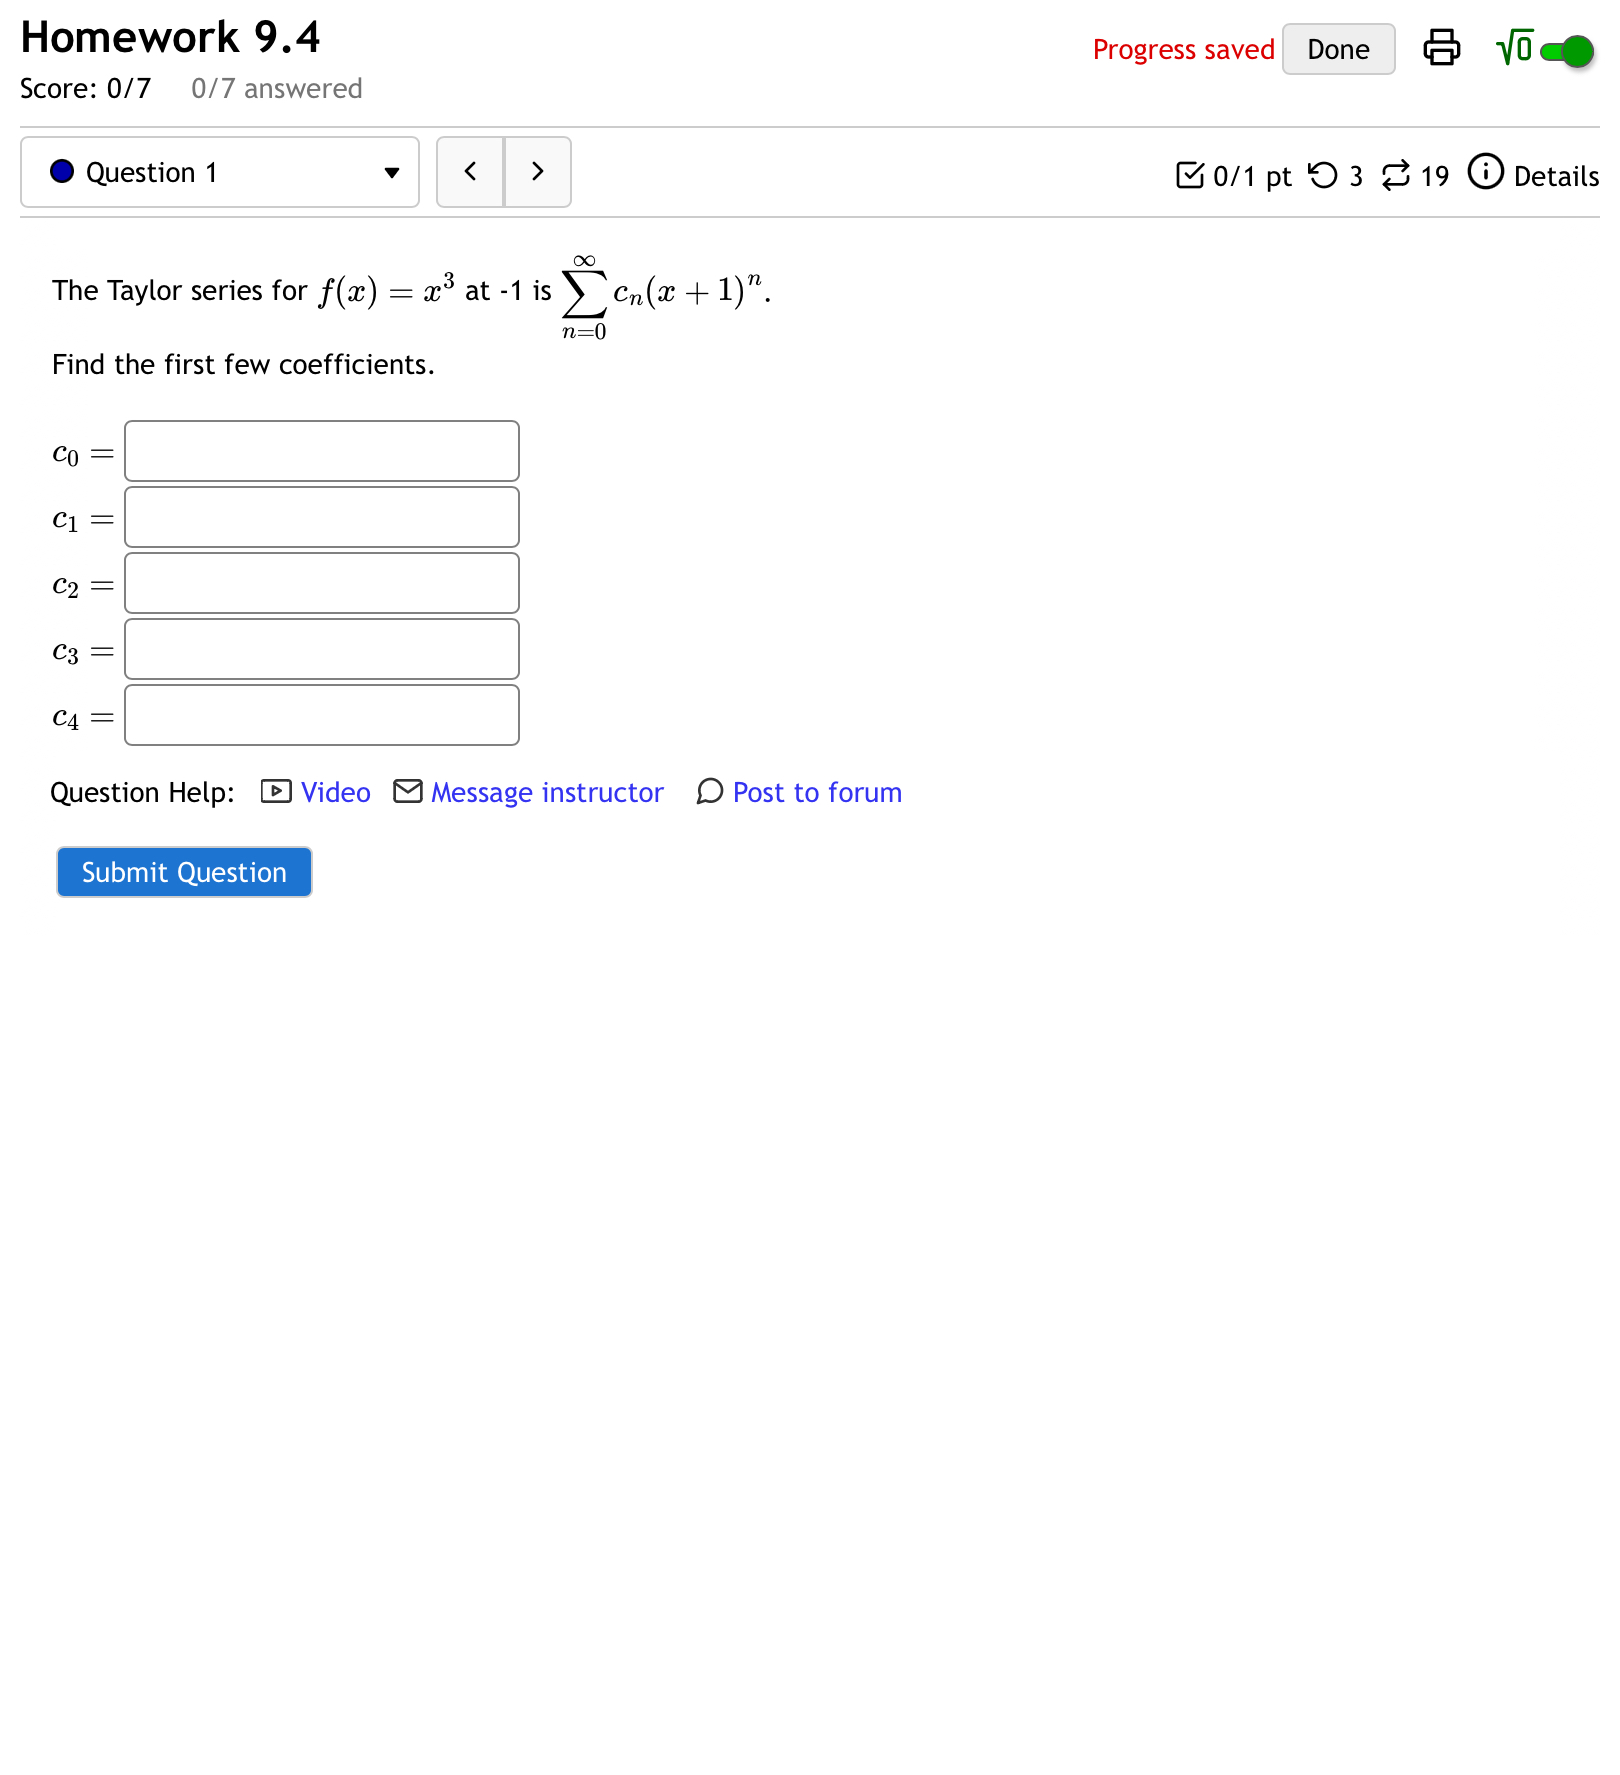Toggle the green switch in the top-right corner
Viewport: 1620px width, 1775px height.
tap(1570, 49)
